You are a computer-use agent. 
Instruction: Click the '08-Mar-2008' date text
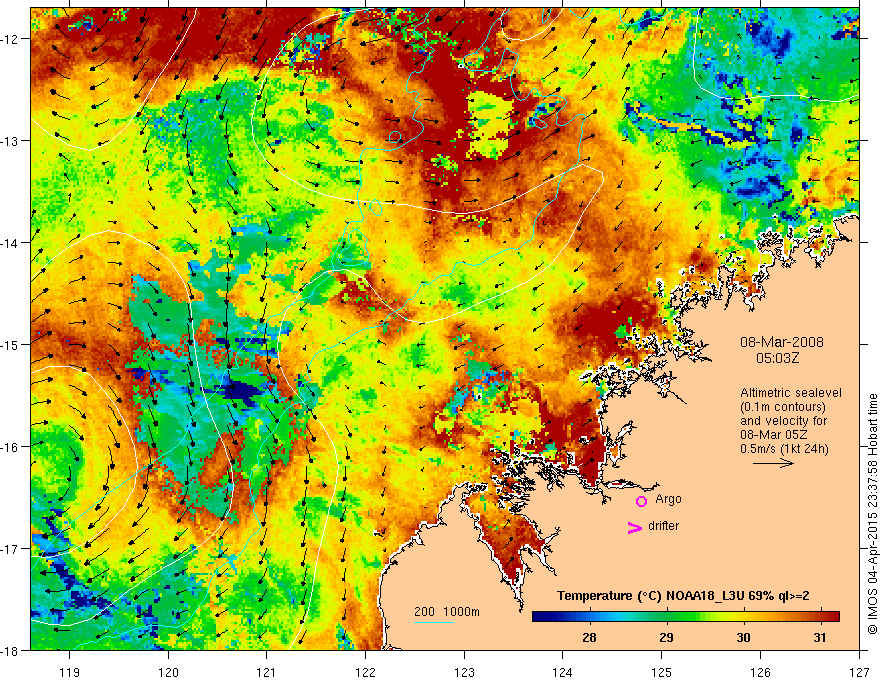pyautogui.click(x=782, y=342)
